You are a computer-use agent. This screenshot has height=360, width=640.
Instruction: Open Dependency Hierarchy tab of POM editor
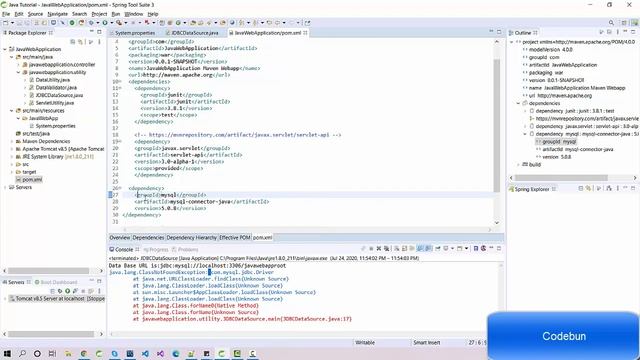click(192, 238)
